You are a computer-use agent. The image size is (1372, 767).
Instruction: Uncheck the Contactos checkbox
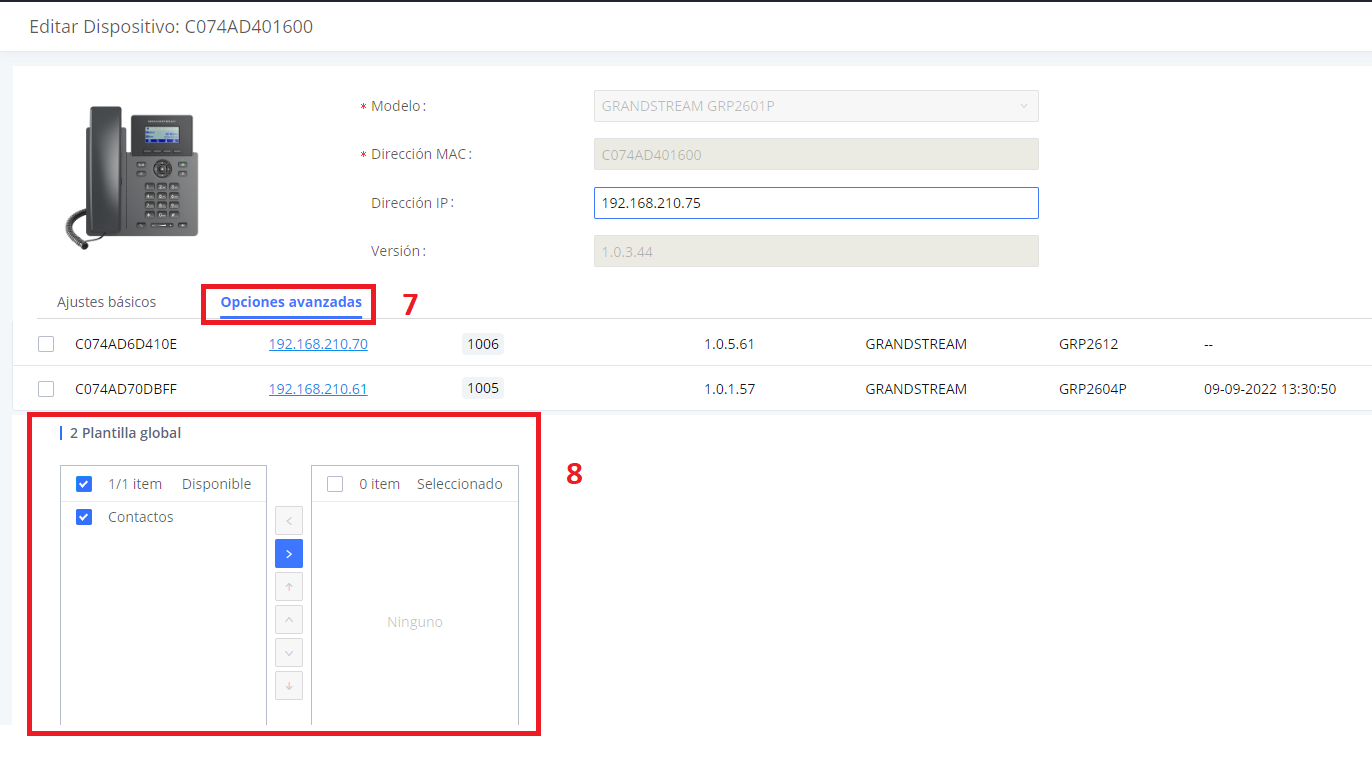tap(83, 516)
